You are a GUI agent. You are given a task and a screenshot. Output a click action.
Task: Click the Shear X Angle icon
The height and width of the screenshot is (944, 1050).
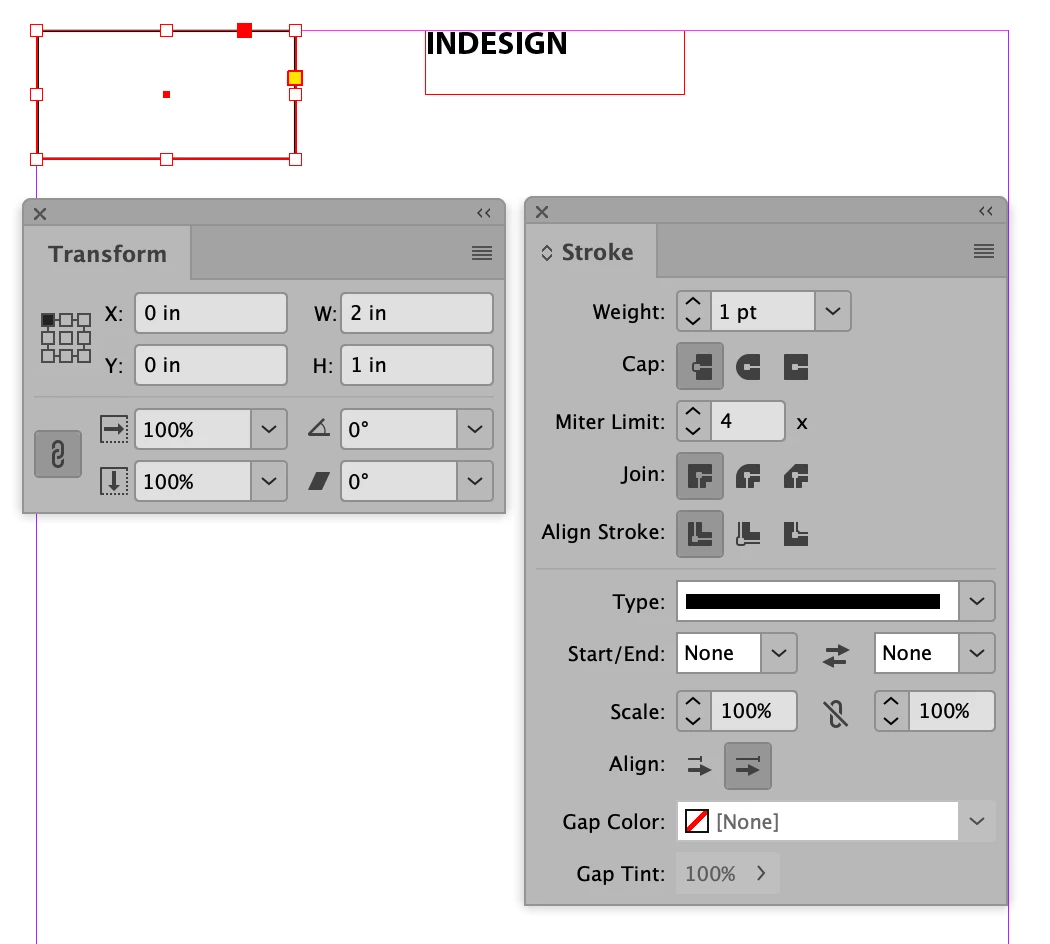(319, 481)
